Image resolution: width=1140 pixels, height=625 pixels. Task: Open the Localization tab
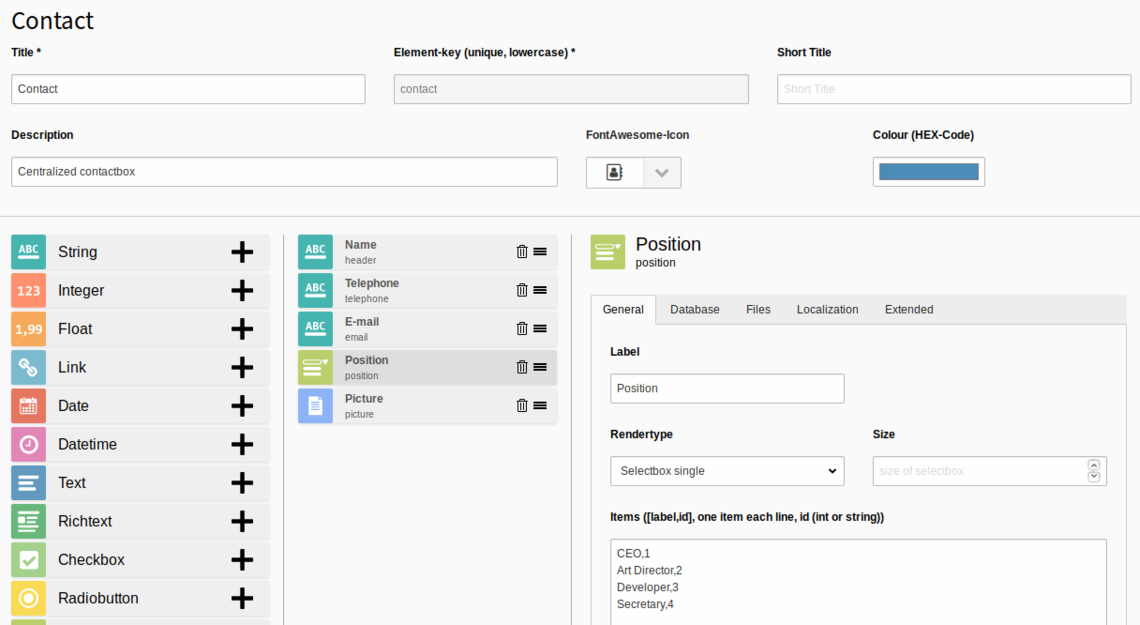point(827,309)
